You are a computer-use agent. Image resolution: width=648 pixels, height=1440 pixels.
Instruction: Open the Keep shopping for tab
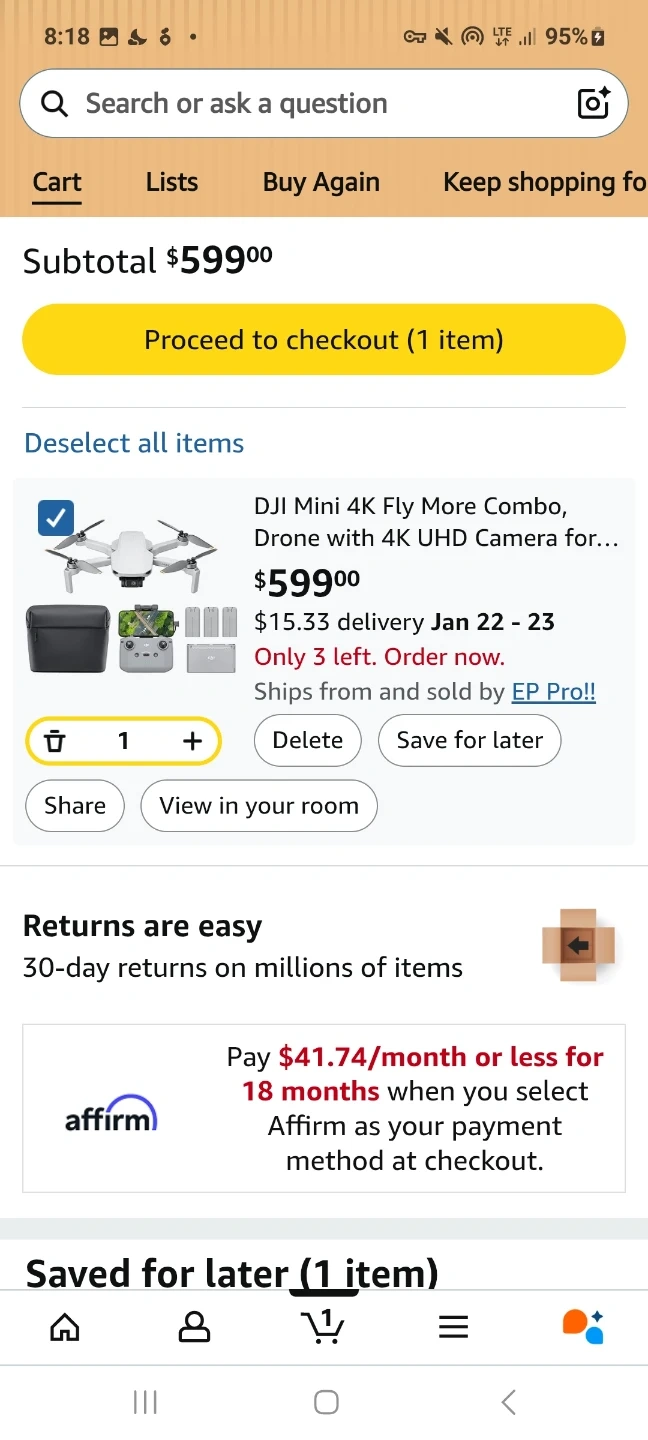[x=544, y=182]
